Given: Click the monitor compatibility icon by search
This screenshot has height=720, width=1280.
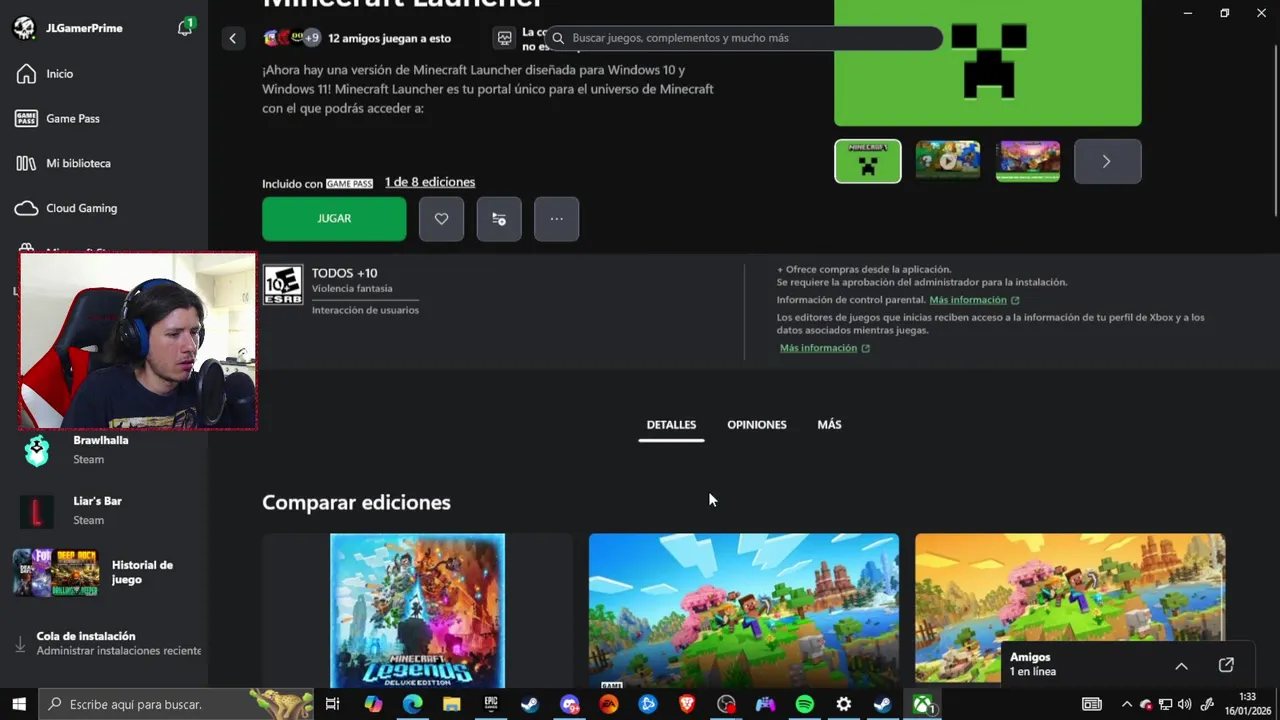Looking at the screenshot, I should (505, 38).
